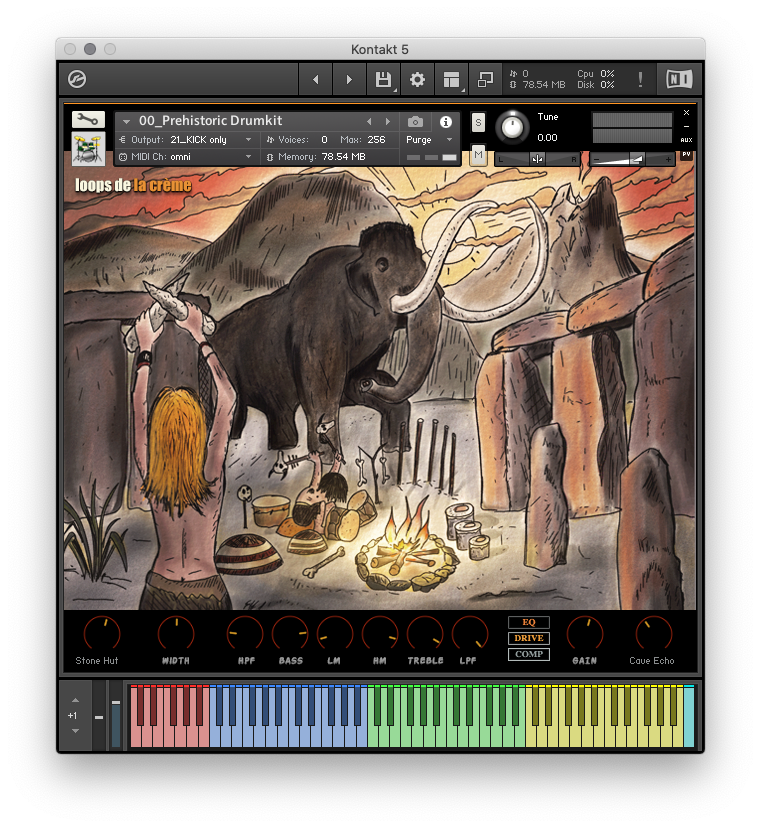Click the Voices count 0
Viewport: 761px width, 828px height.
324,139
